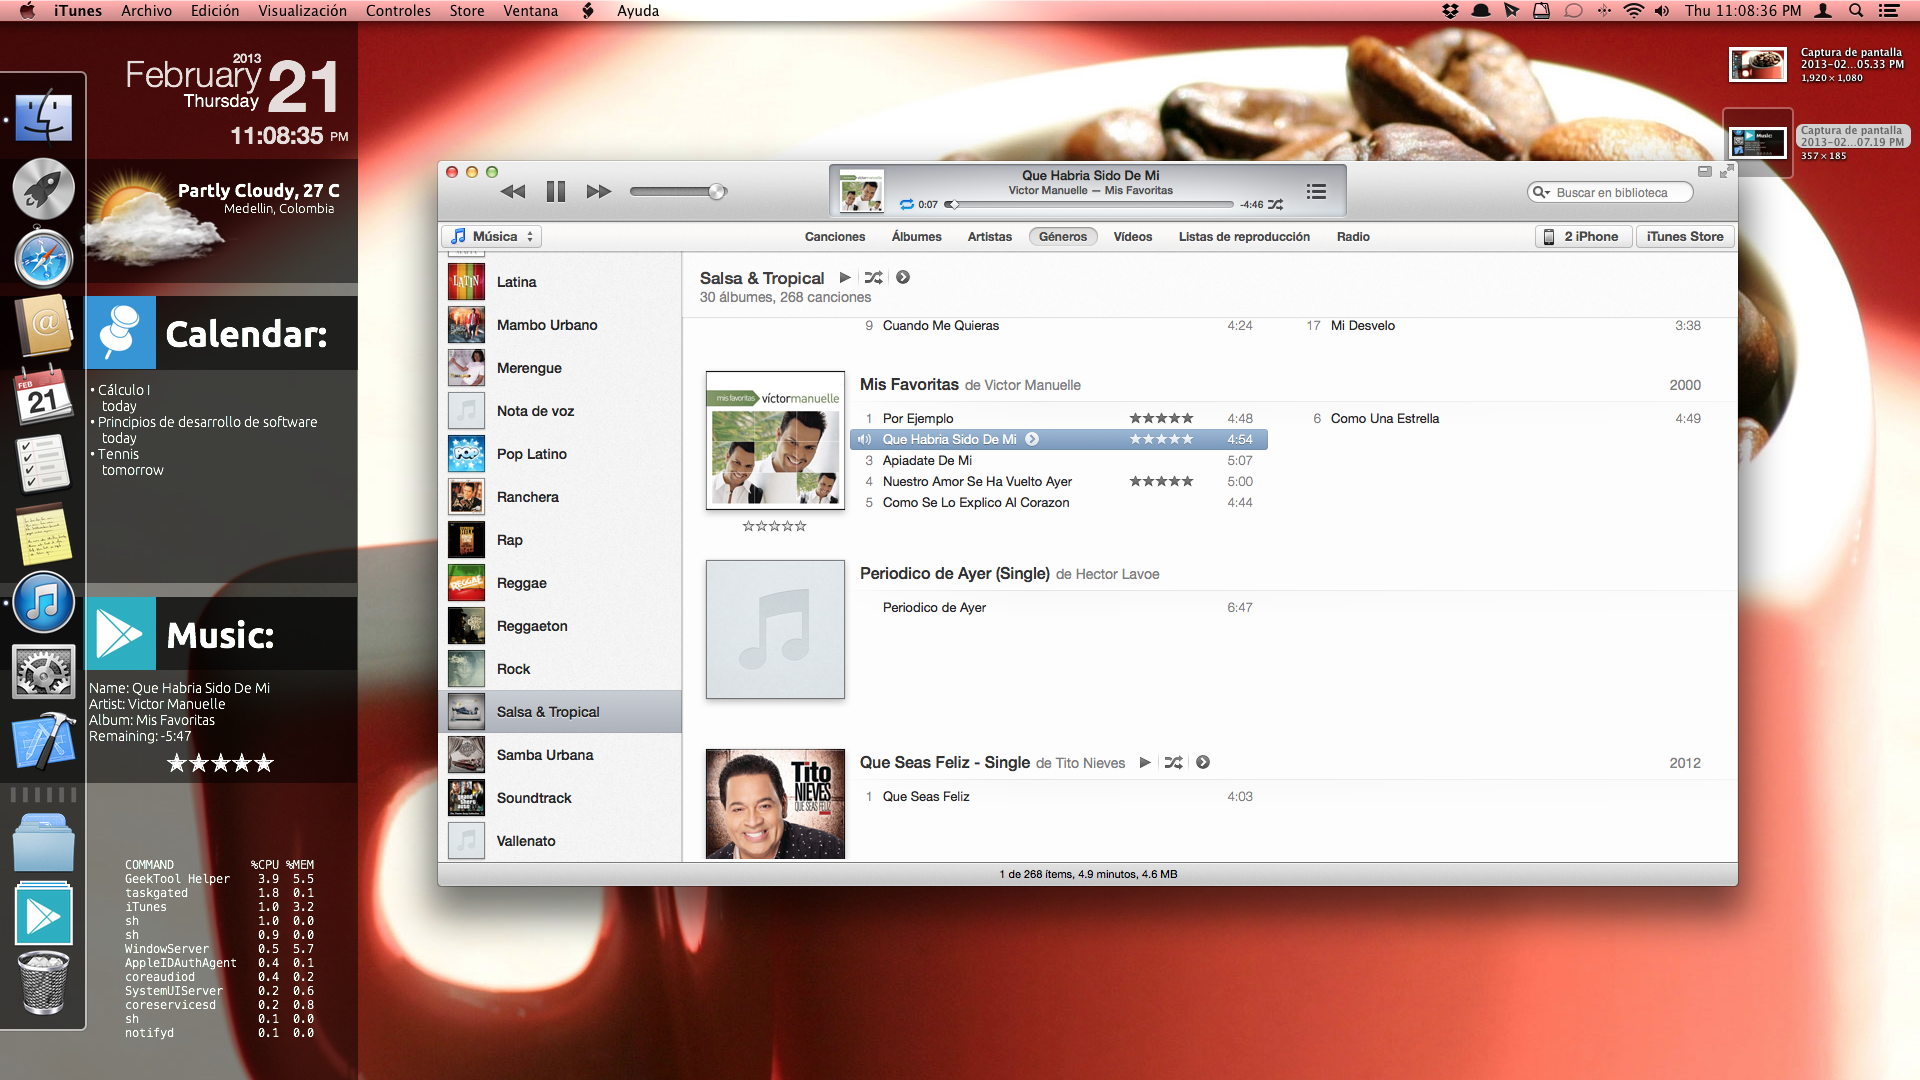Select the Reggaeton genre icon

(466, 626)
